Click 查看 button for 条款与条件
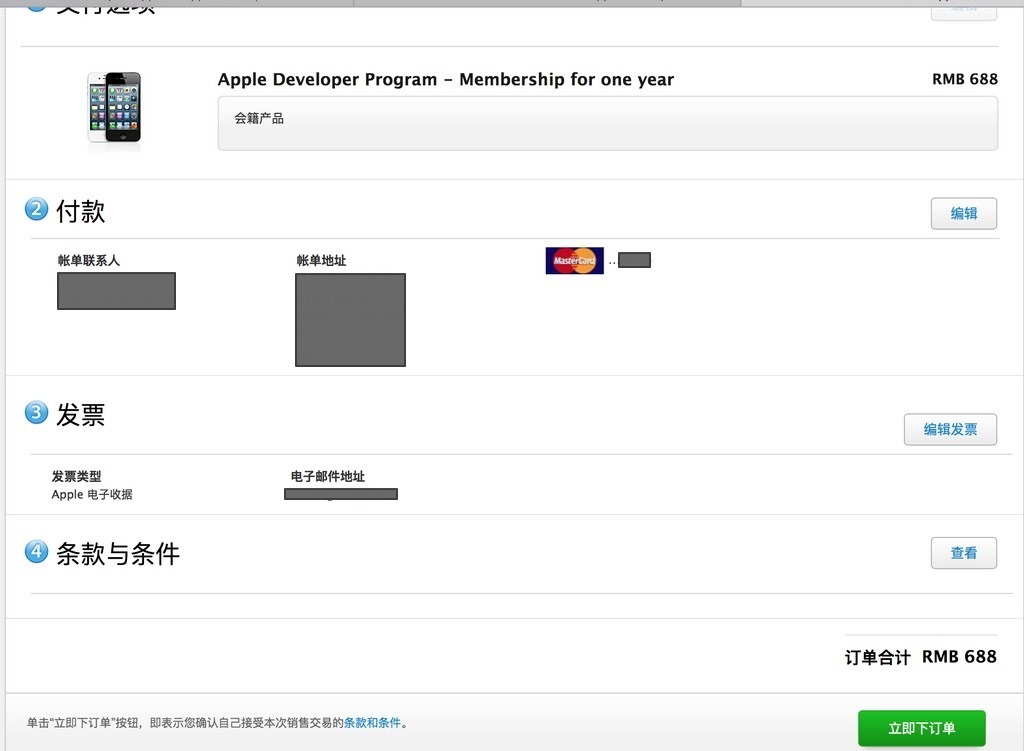Image resolution: width=1024 pixels, height=751 pixels. click(963, 553)
